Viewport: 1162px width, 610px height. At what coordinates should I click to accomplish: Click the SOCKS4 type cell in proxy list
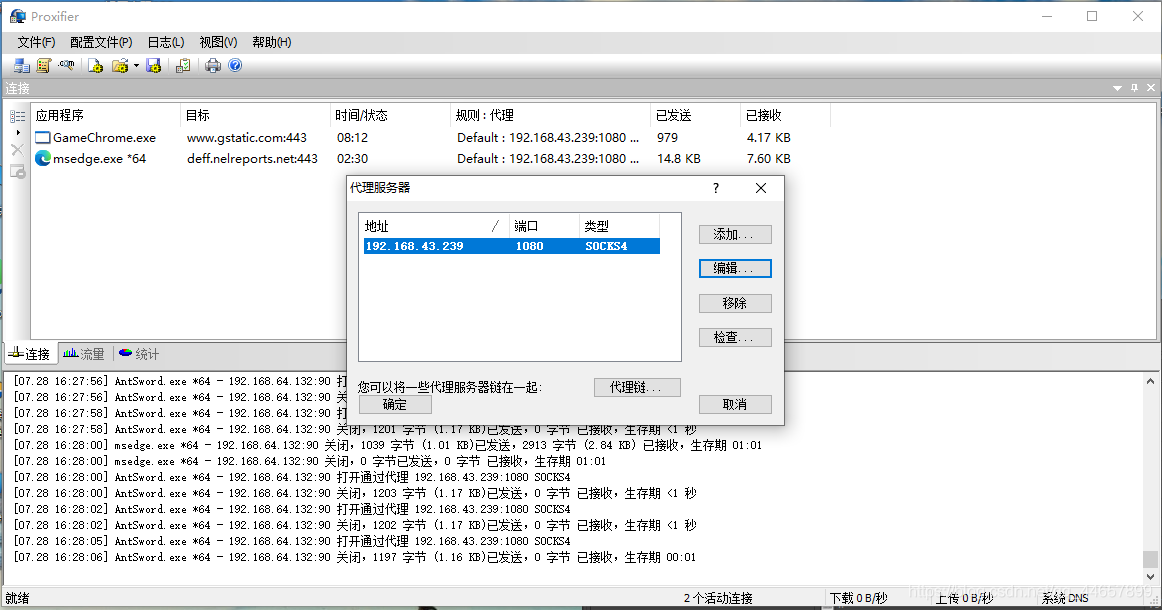[606, 246]
